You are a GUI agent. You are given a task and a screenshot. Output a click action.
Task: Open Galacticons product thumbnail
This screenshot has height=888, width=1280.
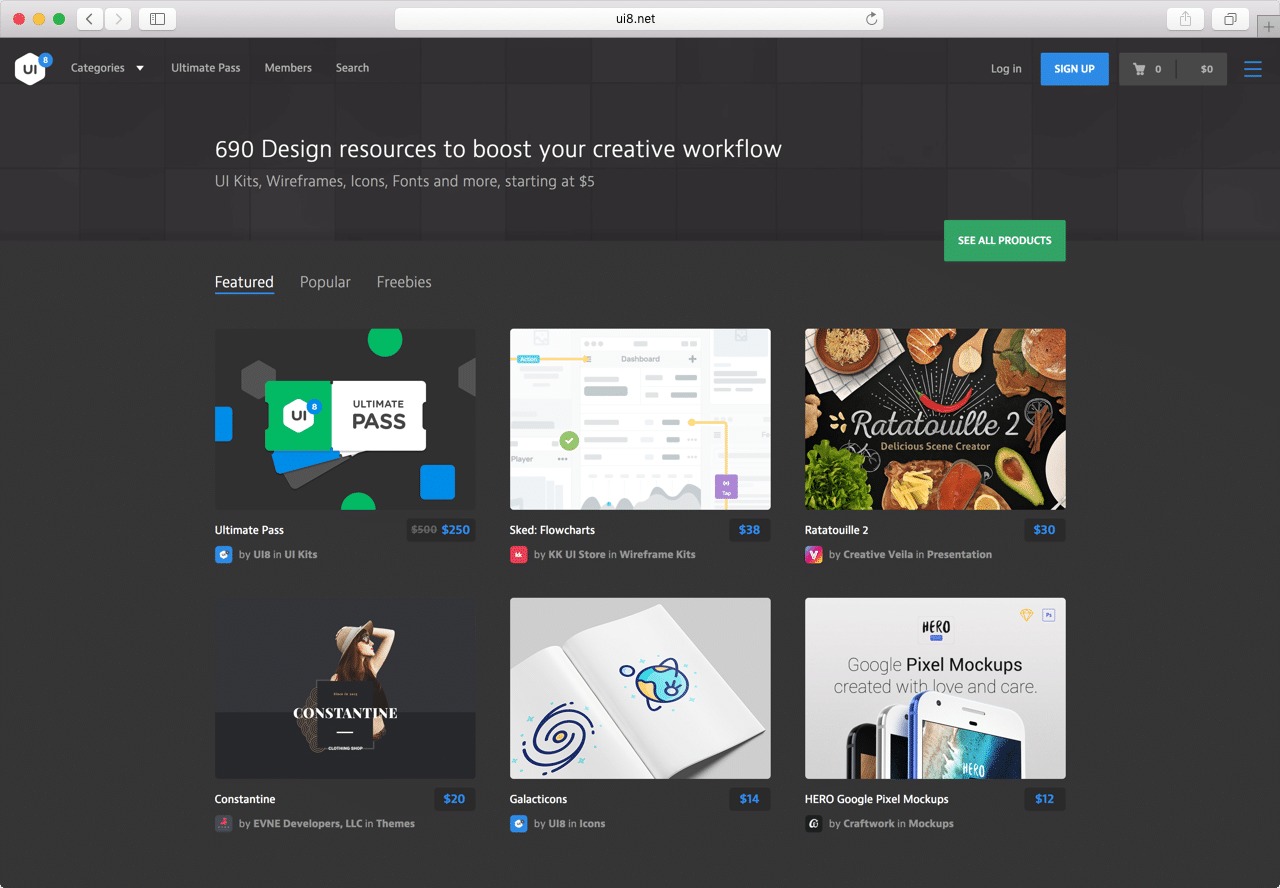640,688
